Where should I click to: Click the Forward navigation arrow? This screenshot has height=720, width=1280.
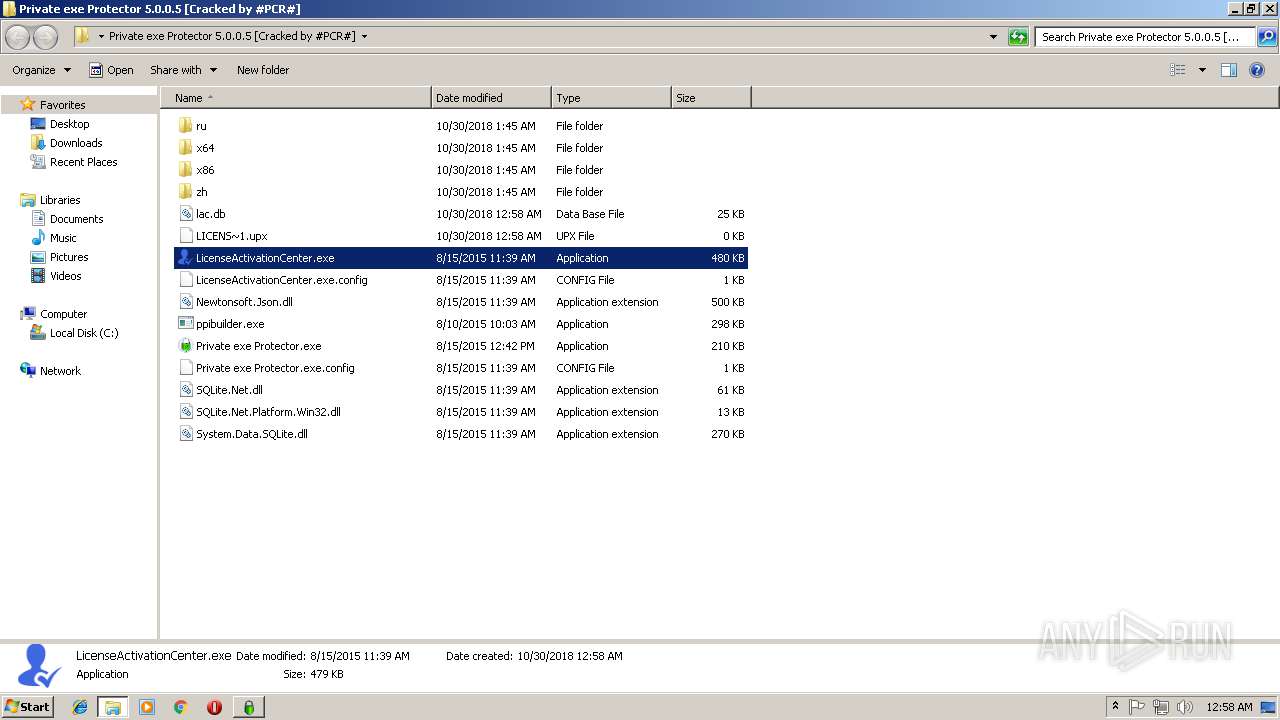46,37
